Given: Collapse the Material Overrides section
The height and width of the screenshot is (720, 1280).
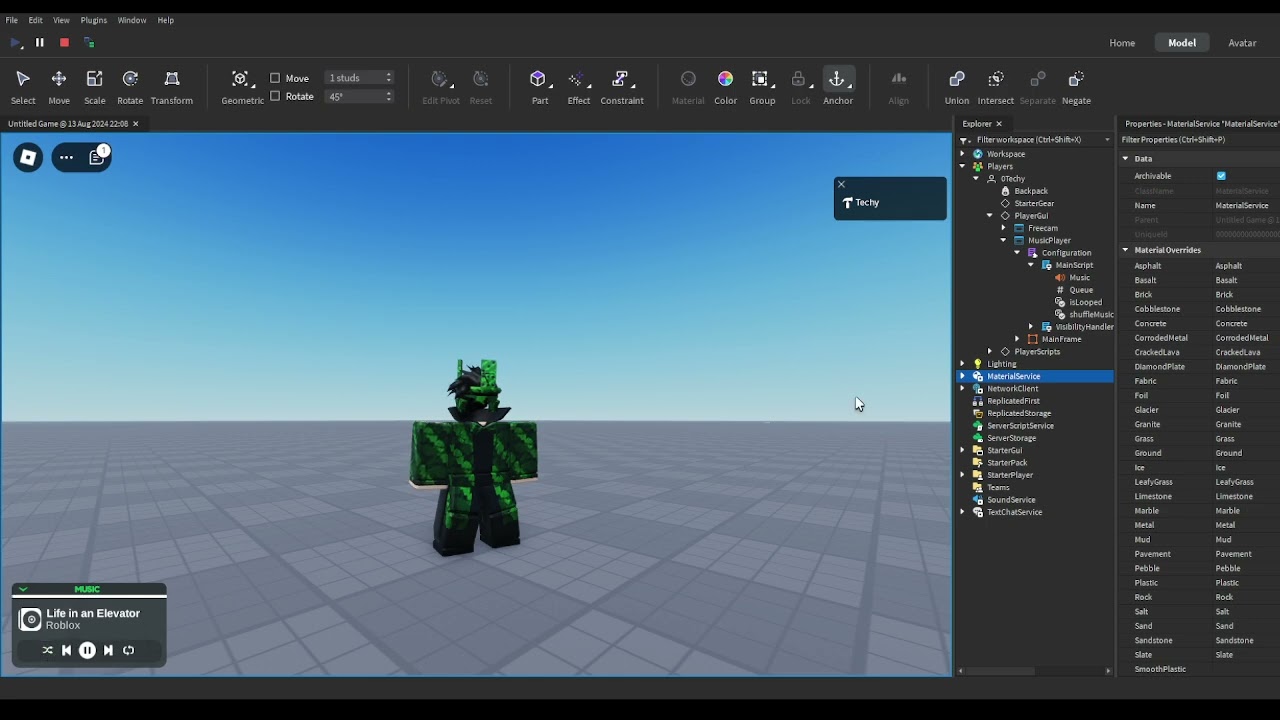Looking at the screenshot, I should click(1125, 250).
